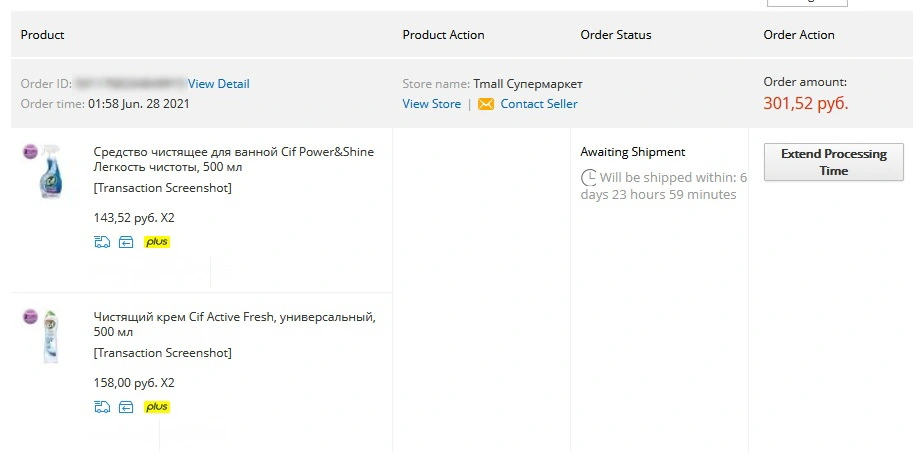Open the Cif Active Fresh cleaning cream title
Viewport: 913px width, 452px height.
235,324
